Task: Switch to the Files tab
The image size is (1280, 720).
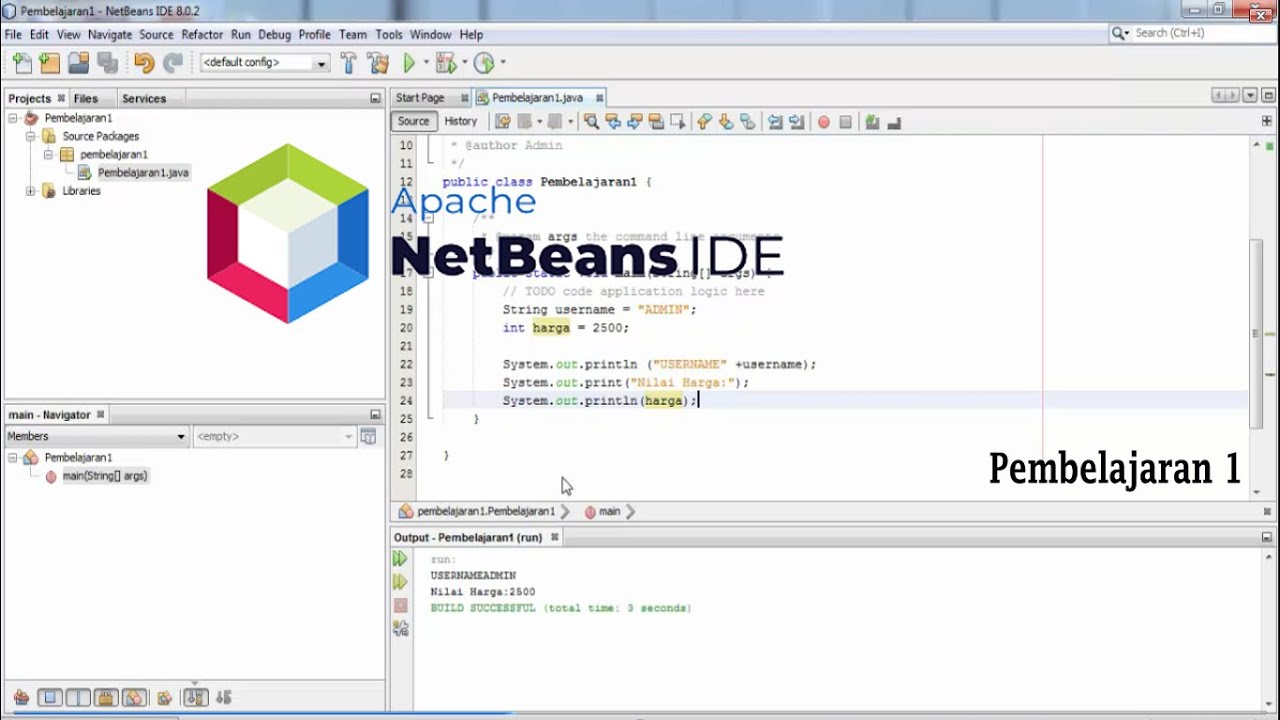Action: pos(86,98)
